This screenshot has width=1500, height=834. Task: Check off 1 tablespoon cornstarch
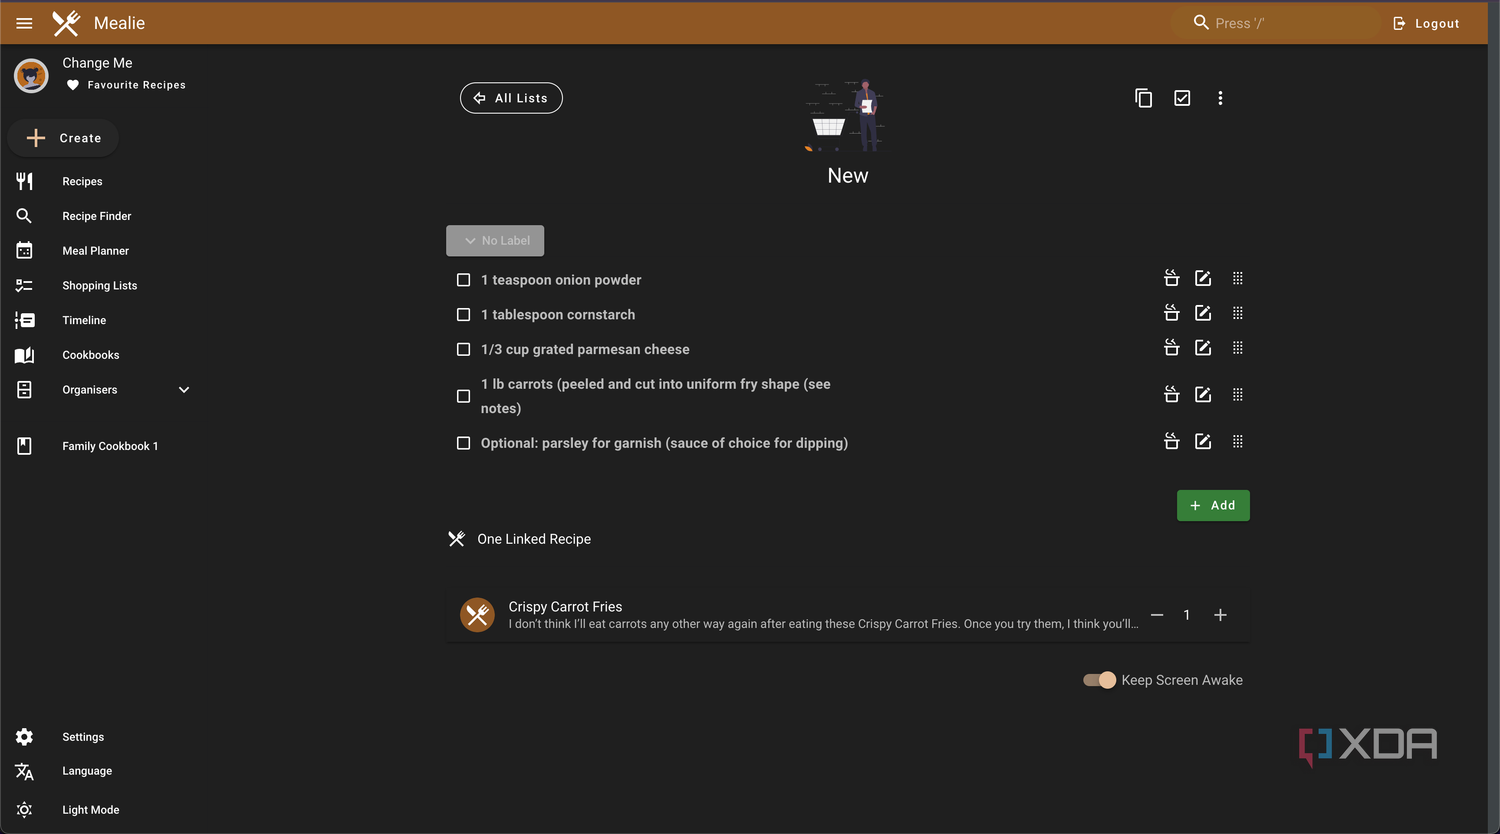(x=463, y=315)
